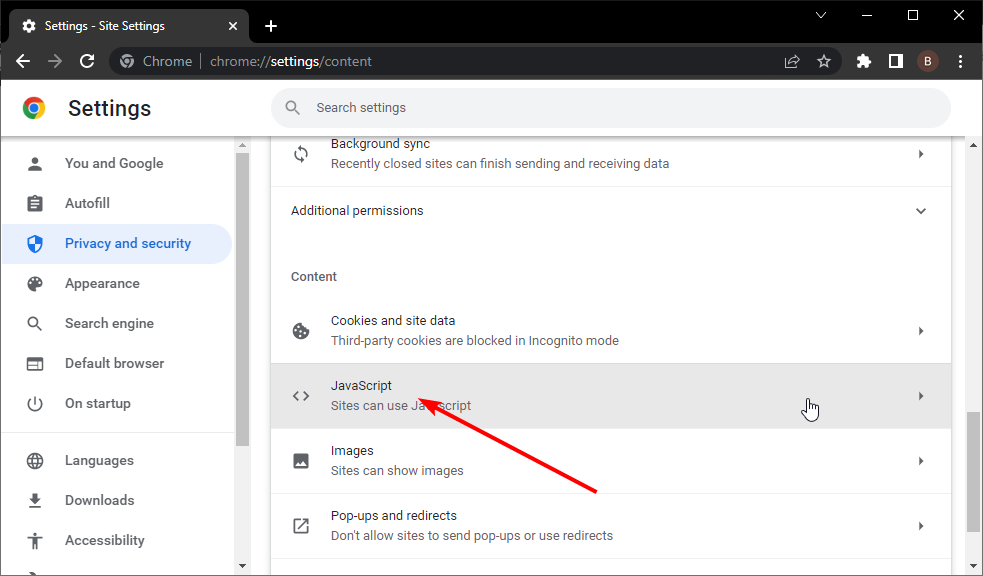This screenshot has width=983, height=576.
Task: Open the profile avatar B
Action: point(928,61)
